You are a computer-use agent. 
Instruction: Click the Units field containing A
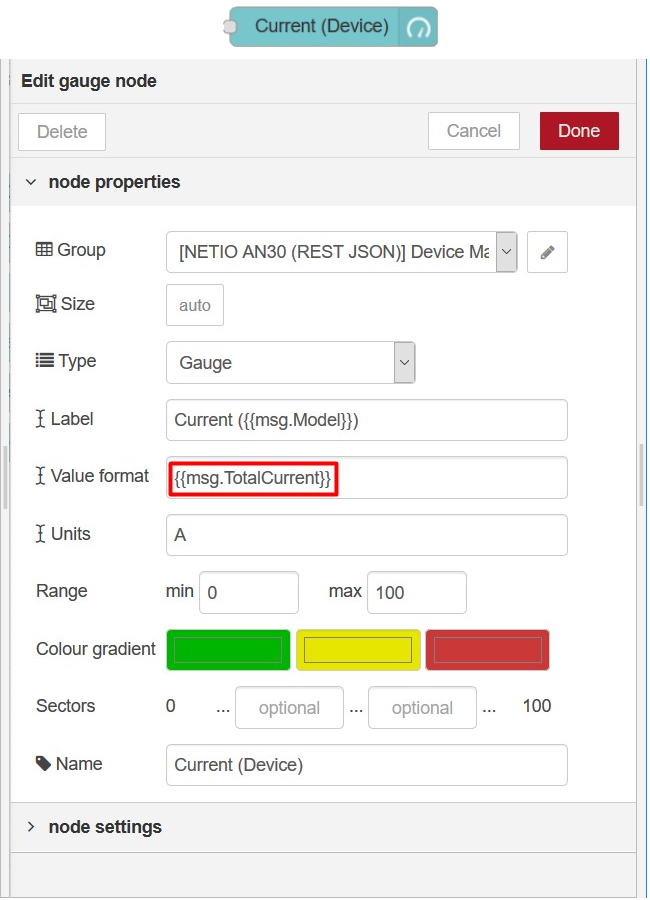coord(366,535)
